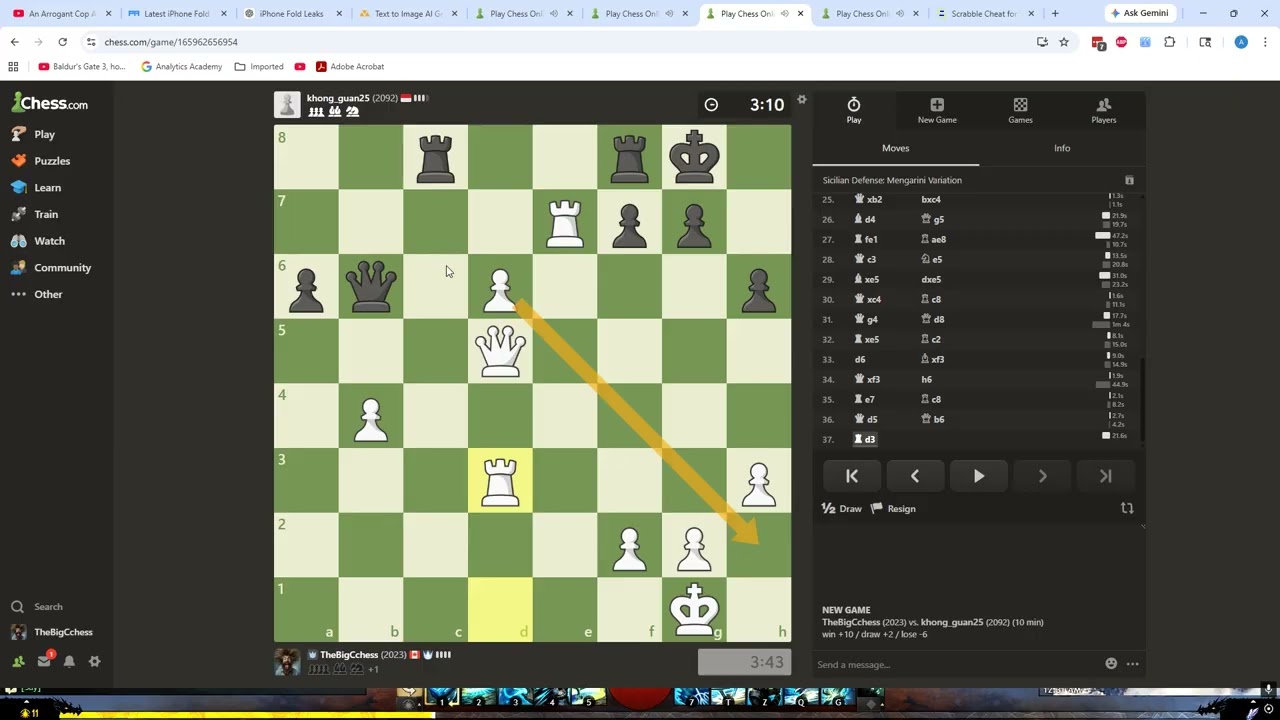Select the white rook on d3
Image resolution: width=1280 pixels, height=720 pixels.
click(x=500, y=481)
